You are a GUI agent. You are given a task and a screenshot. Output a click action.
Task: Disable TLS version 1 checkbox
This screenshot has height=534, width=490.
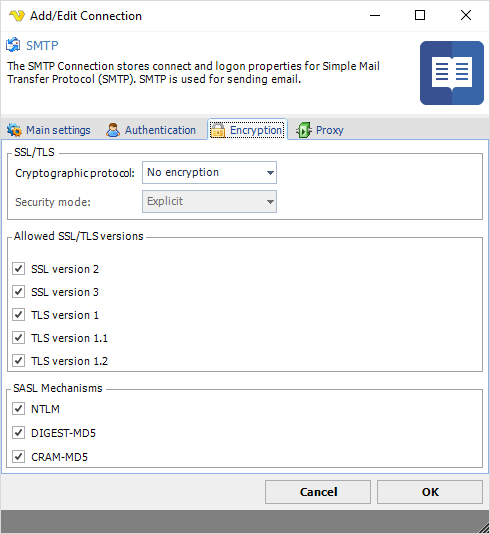[x=18, y=315]
